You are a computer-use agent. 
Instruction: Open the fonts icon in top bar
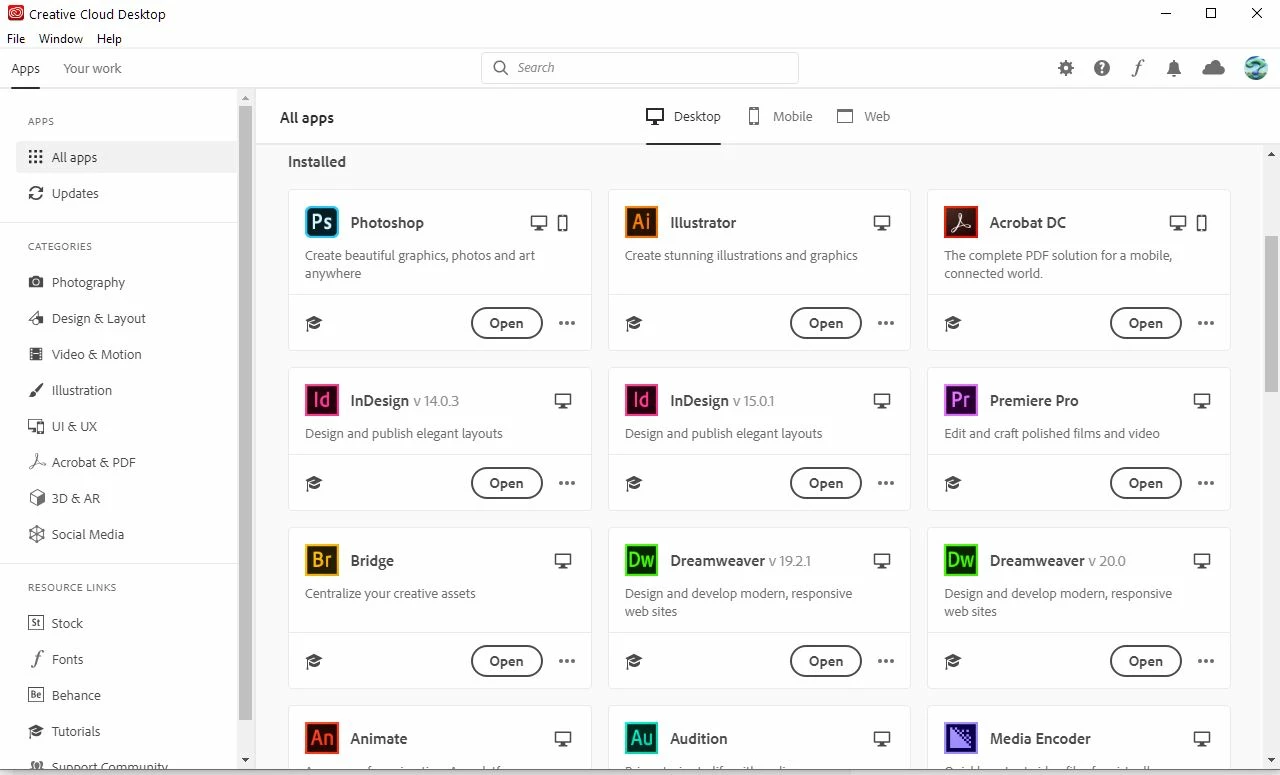(x=1138, y=68)
